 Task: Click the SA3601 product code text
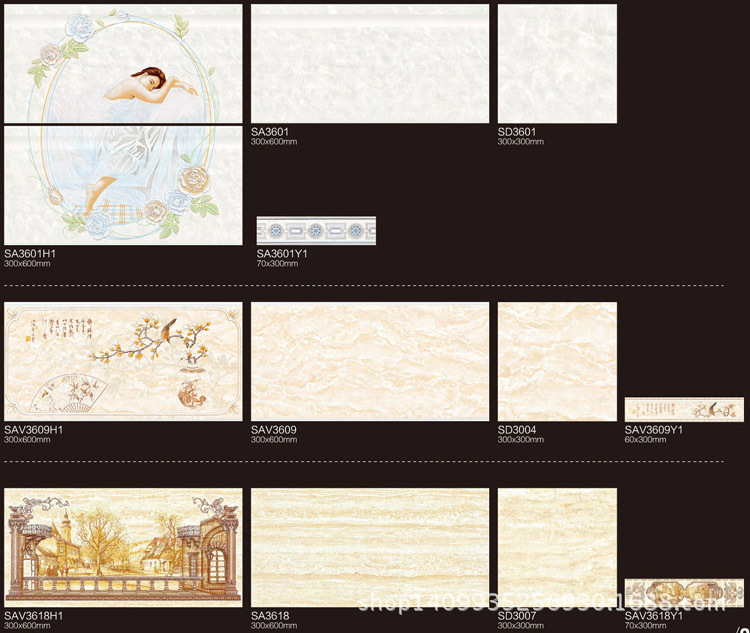click(269, 132)
